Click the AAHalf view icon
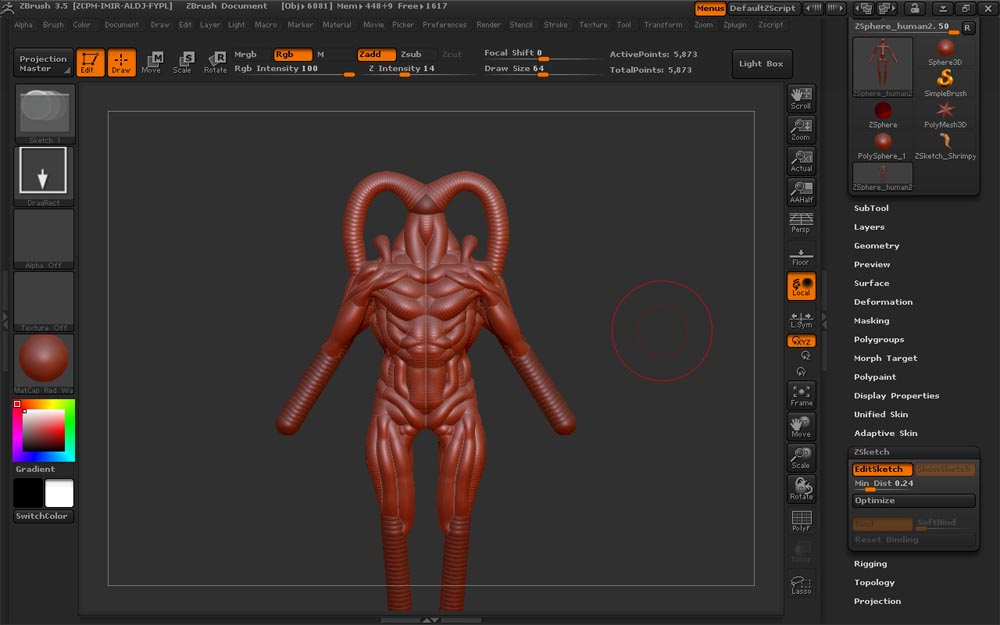Viewport: 1000px width, 625px height. pyautogui.click(x=801, y=191)
